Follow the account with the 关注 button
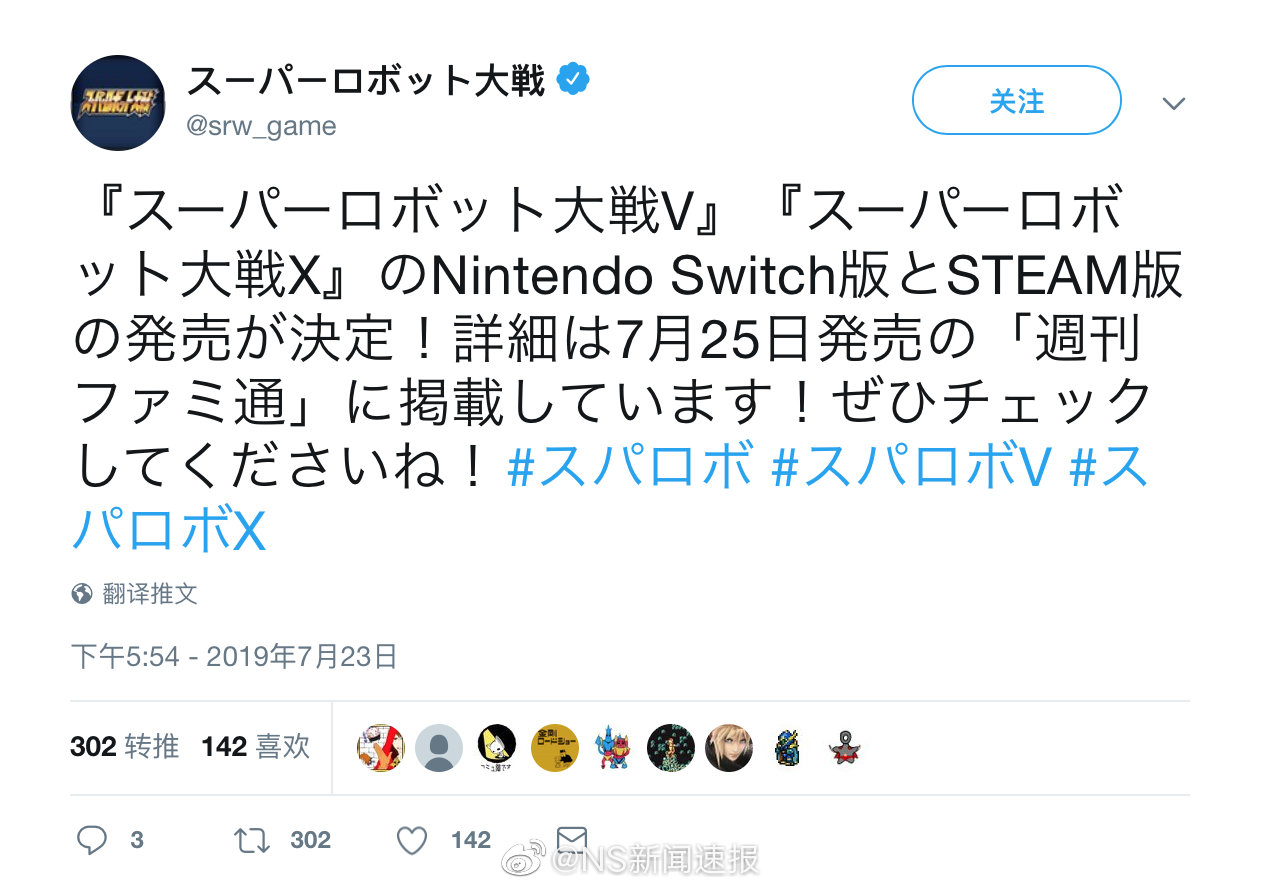This screenshot has height=890, width=1264. pyautogui.click(x=1016, y=100)
